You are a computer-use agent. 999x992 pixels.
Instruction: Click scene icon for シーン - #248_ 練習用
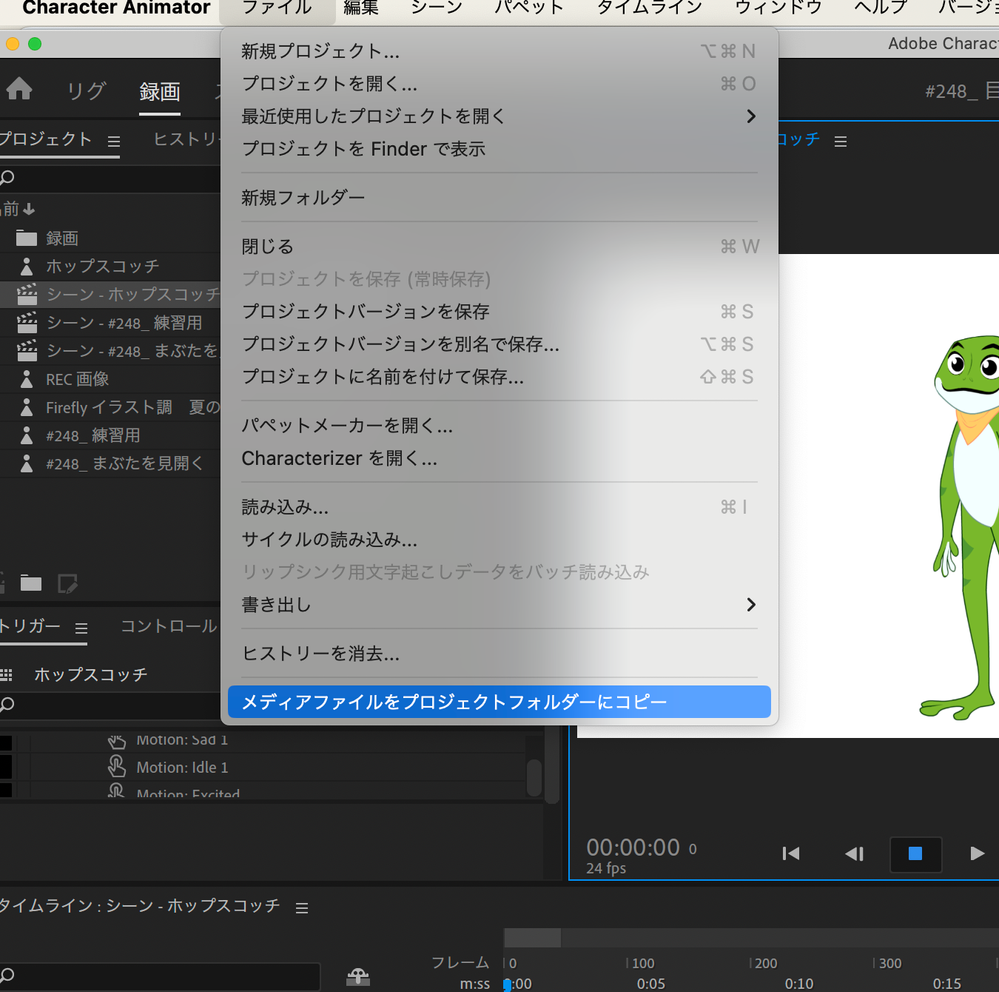click(27, 323)
